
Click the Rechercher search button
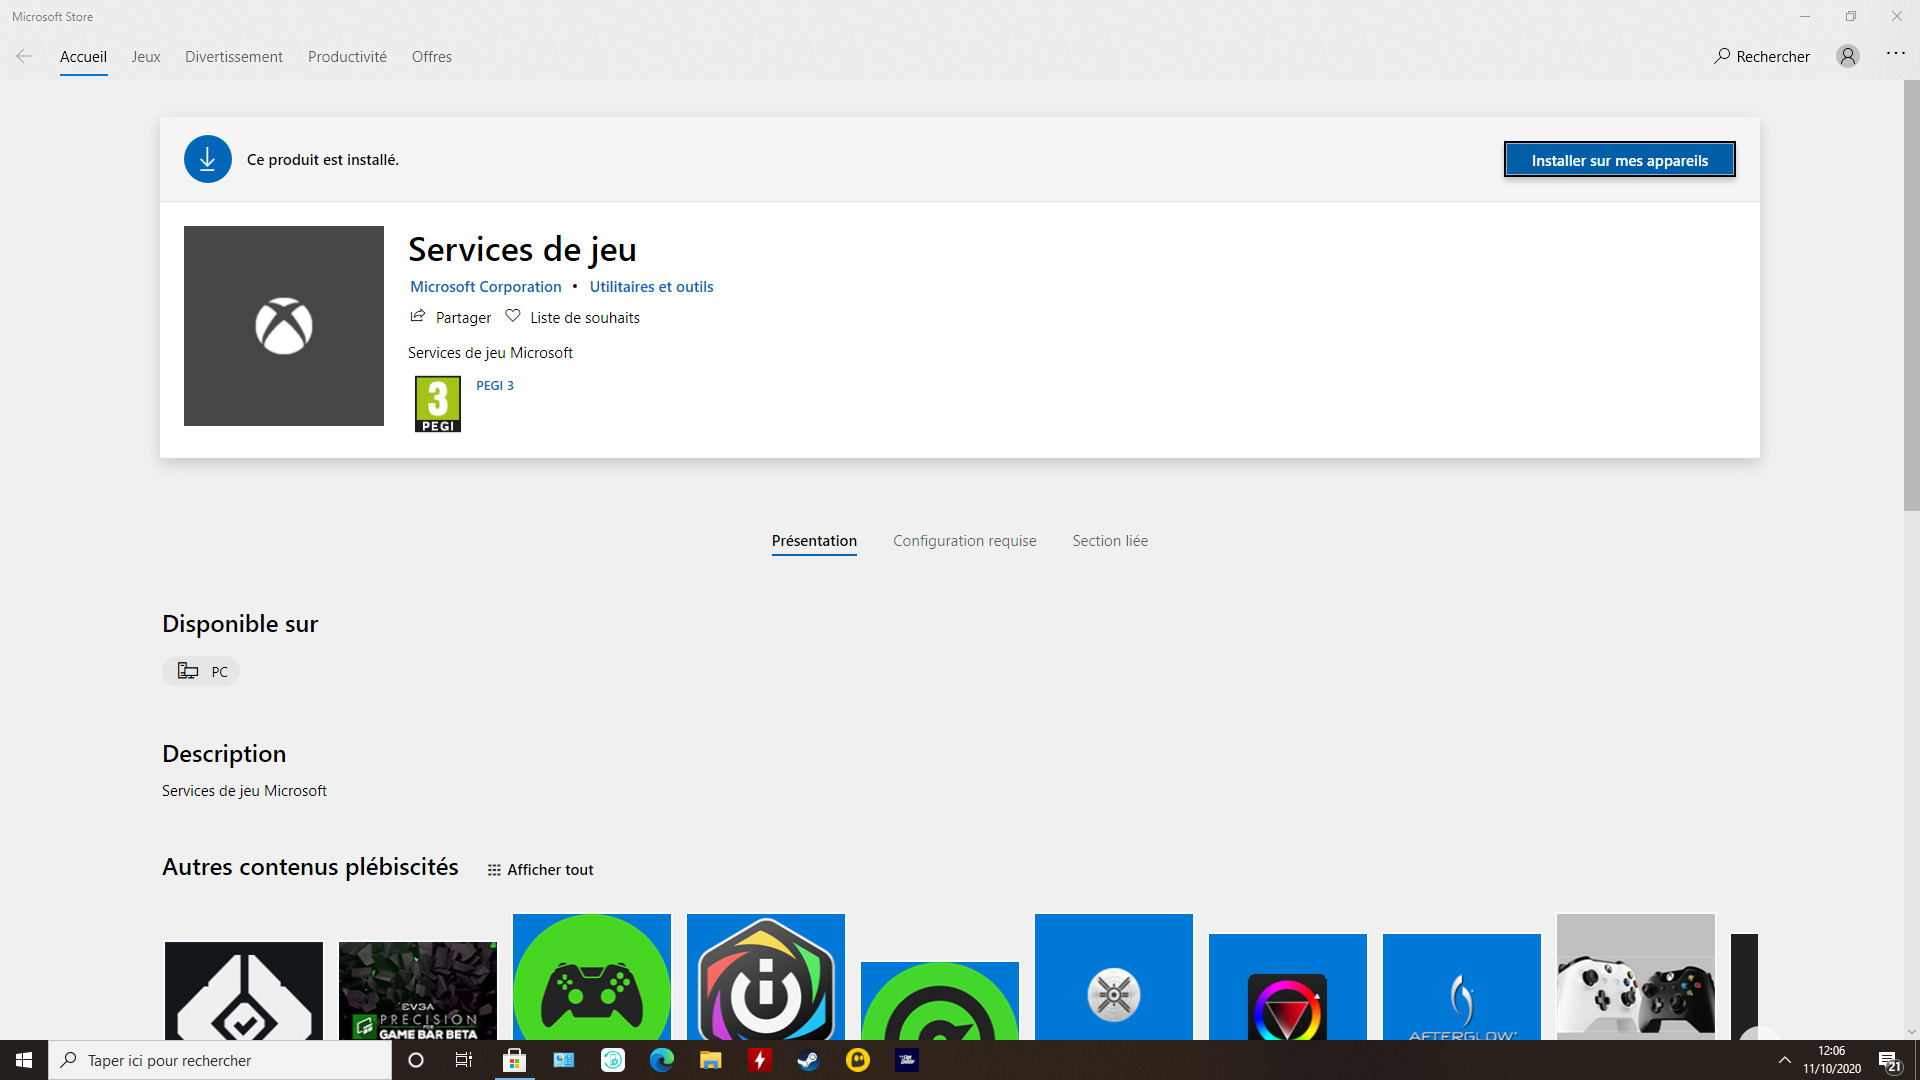click(1762, 57)
